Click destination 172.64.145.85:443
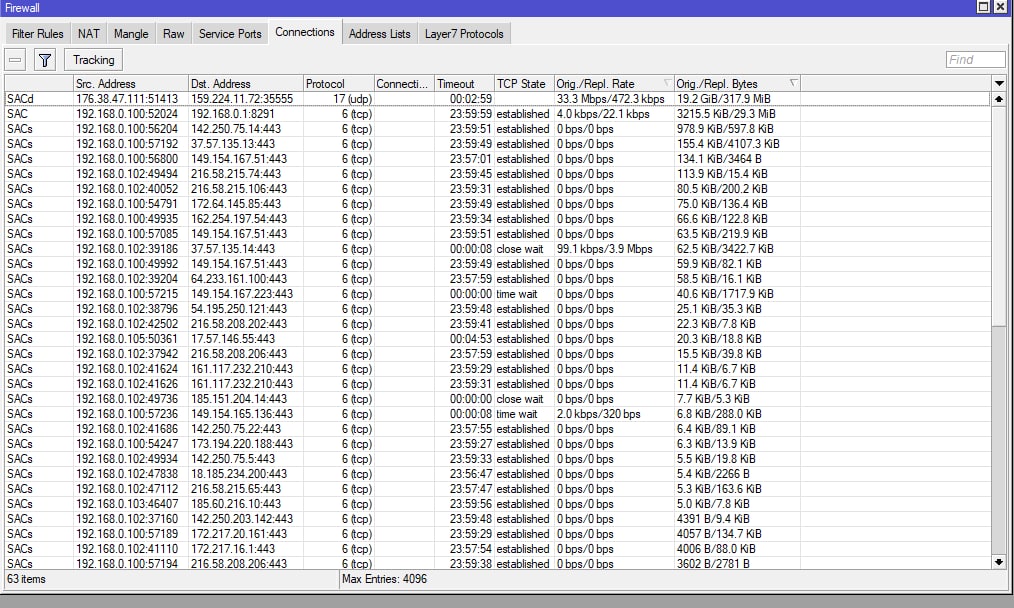 (235, 204)
